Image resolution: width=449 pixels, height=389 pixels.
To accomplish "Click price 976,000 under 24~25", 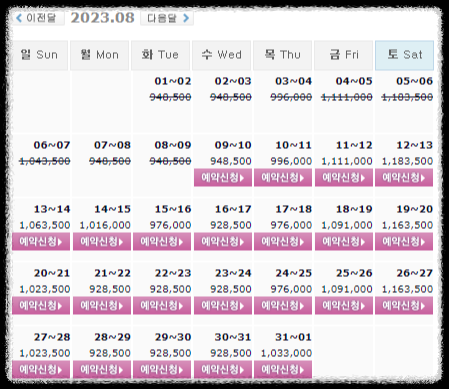I will pos(291,289).
